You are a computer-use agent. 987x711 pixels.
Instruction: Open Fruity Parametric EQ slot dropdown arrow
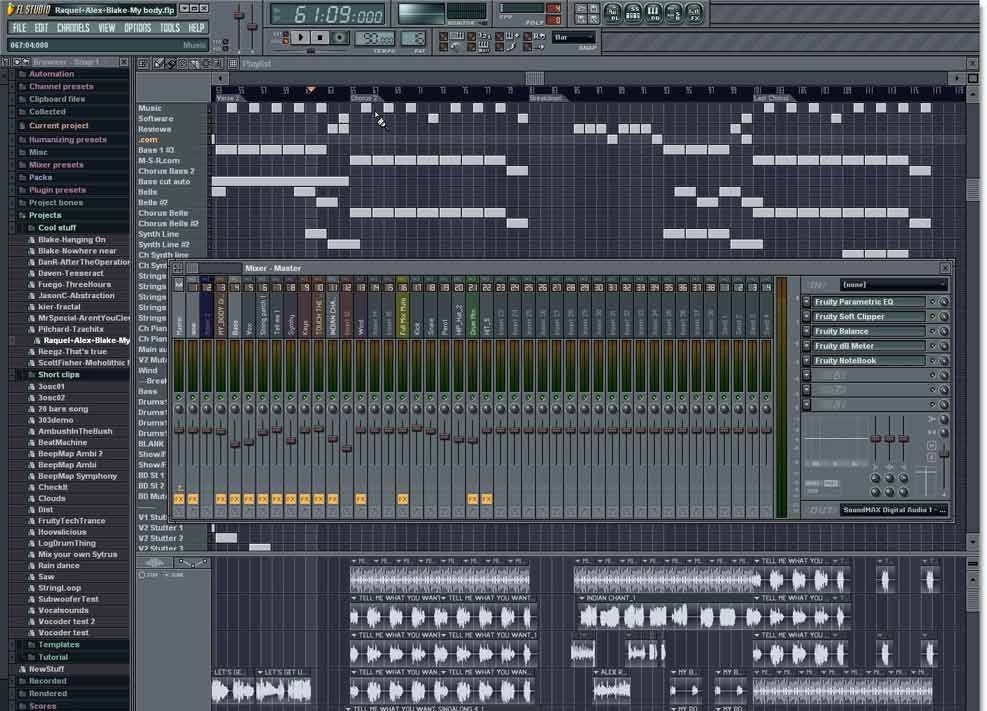[x=806, y=301]
